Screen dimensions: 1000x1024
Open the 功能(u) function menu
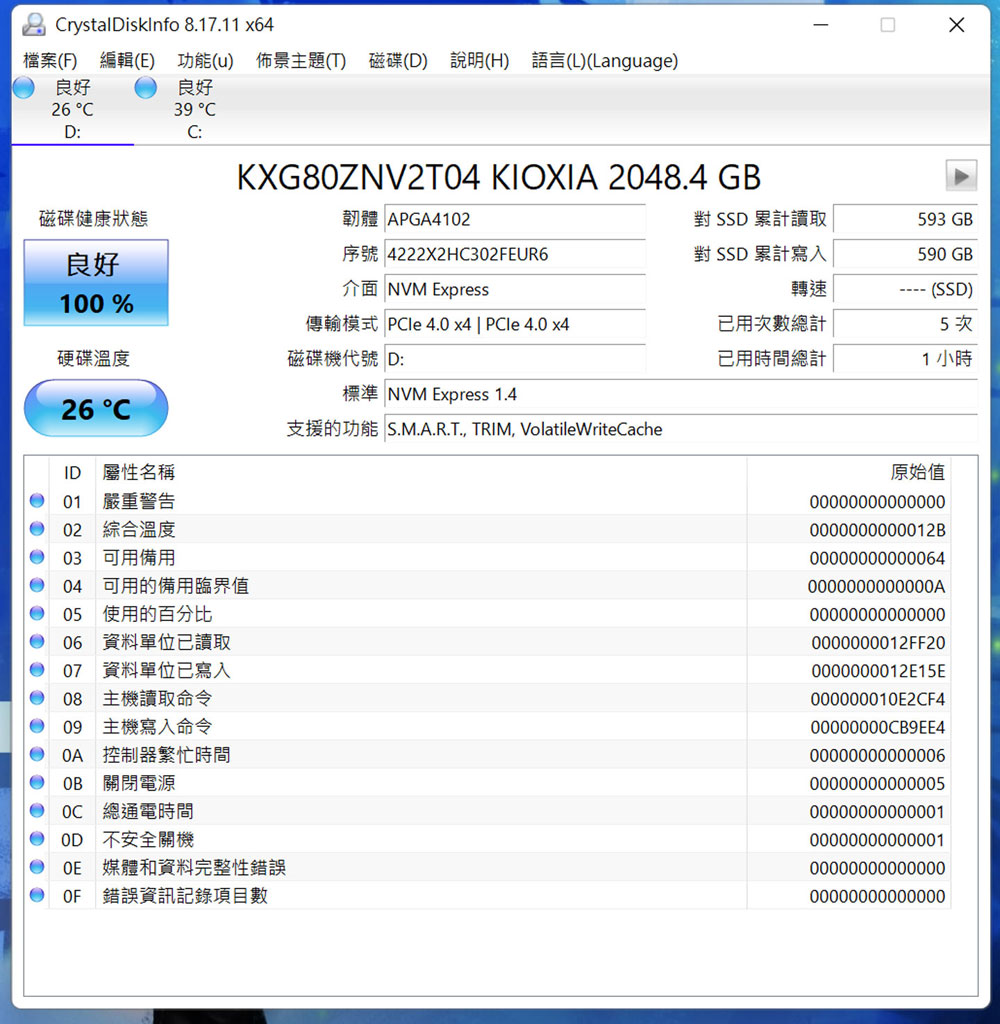tap(205, 61)
